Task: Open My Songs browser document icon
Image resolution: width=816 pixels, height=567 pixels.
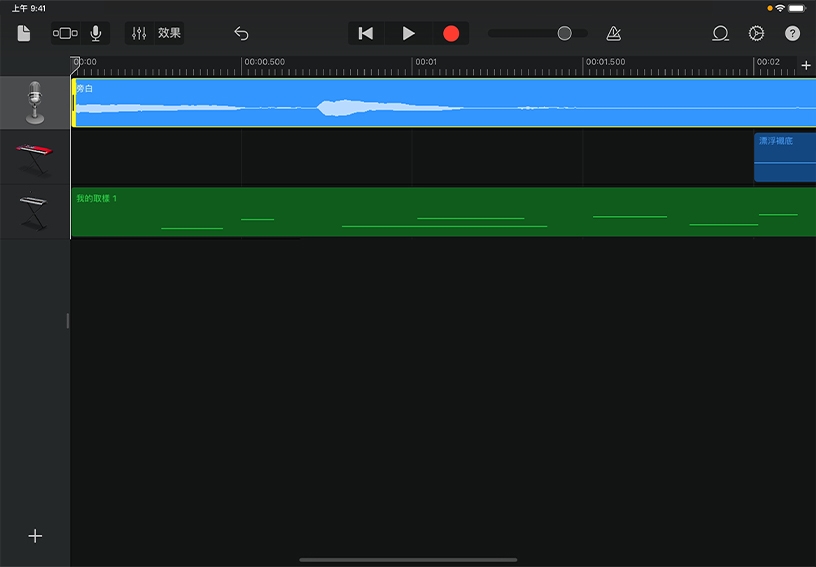Action: tap(24, 33)
